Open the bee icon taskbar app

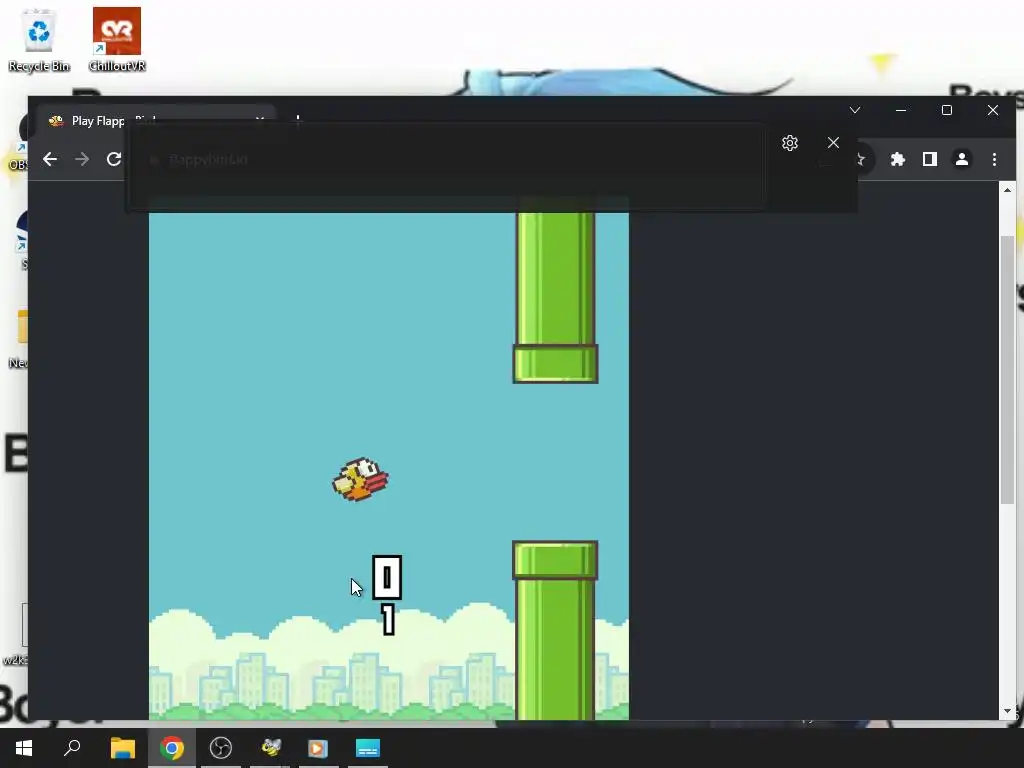tap(270, 748)
